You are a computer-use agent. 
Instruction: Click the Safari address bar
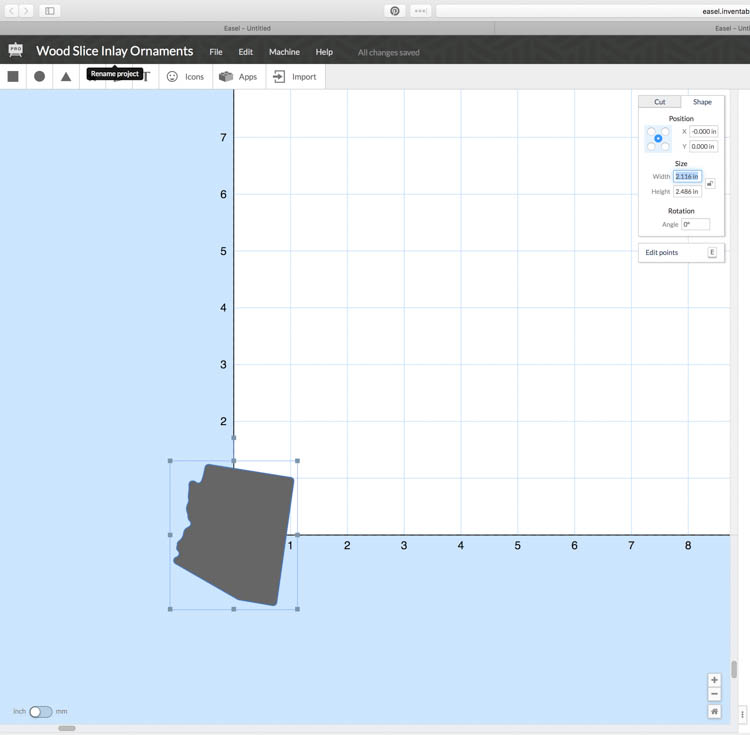point(593,11)
